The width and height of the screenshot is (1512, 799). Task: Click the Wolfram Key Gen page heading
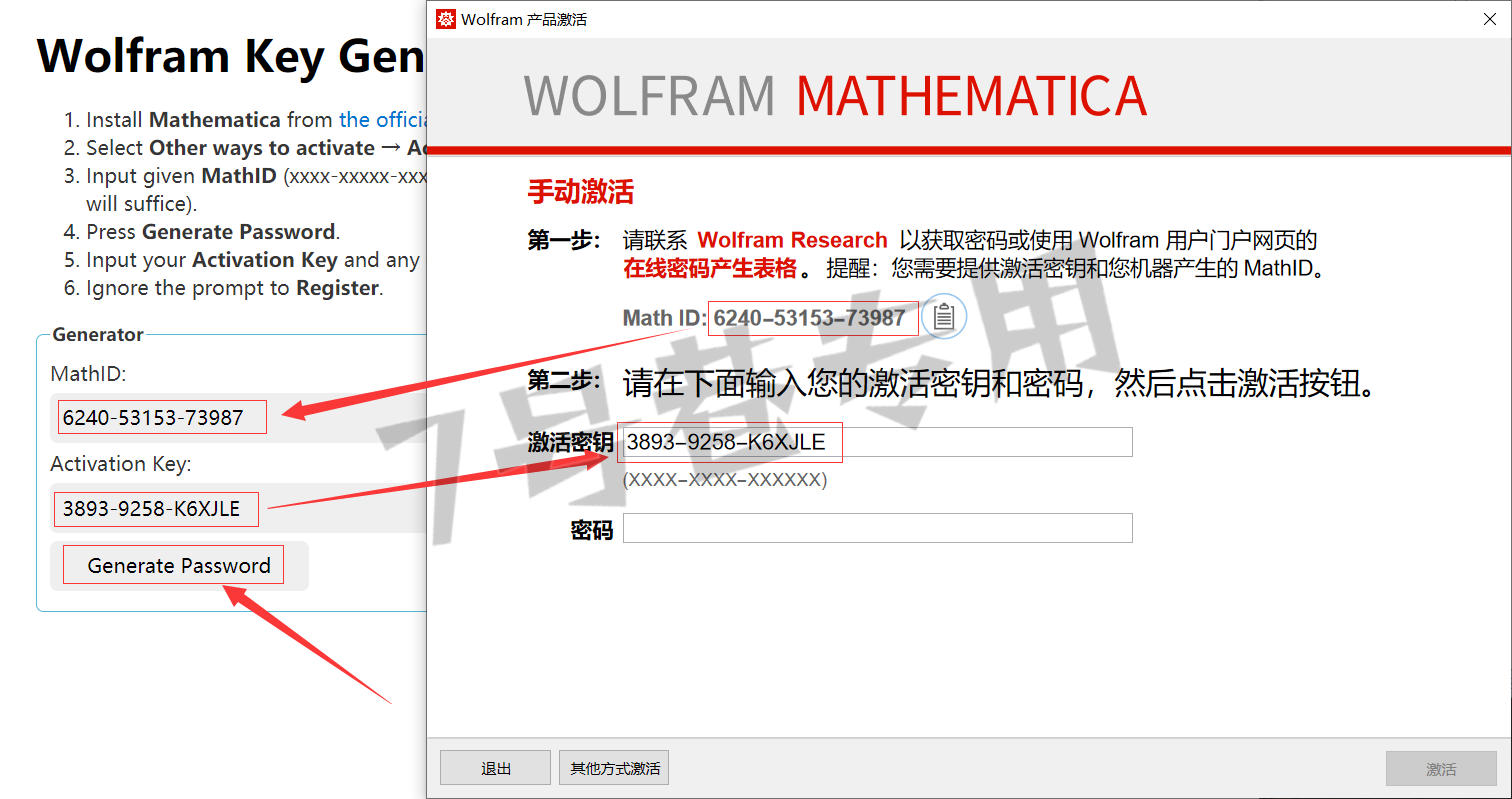pyautogui.click(x=232, y=56)
